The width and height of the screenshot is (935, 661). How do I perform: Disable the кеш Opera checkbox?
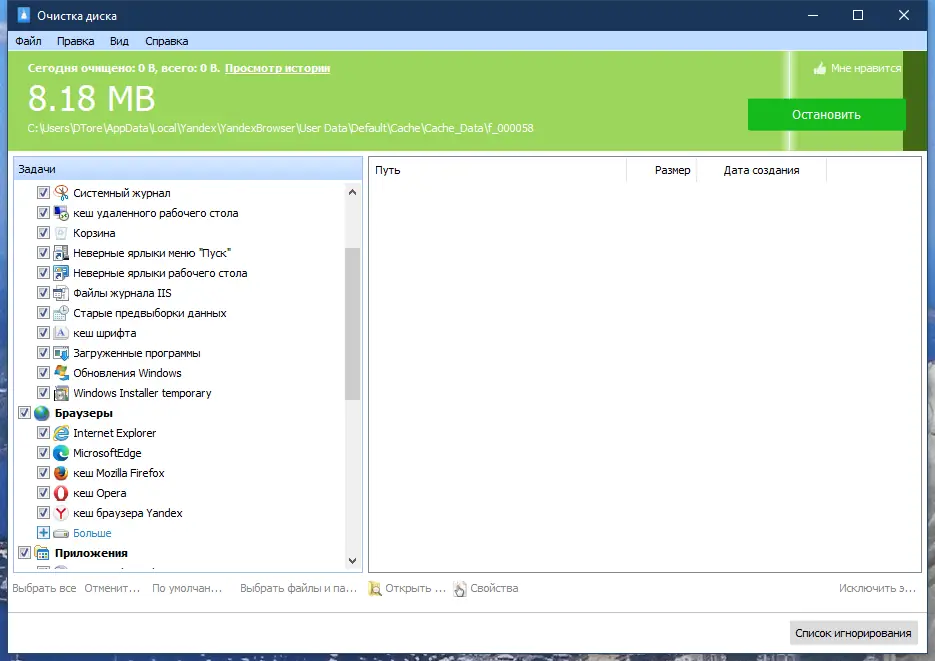coord(43,493)
